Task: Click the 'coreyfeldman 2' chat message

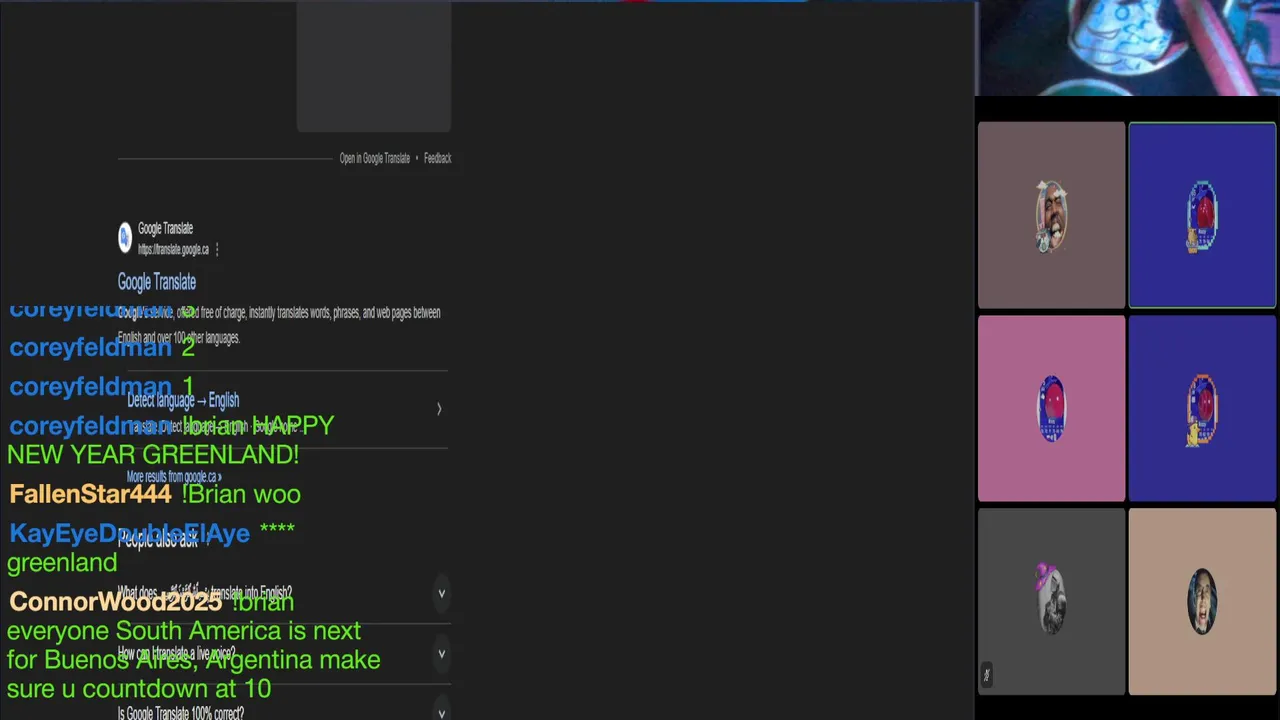Action: coord(102,348)
